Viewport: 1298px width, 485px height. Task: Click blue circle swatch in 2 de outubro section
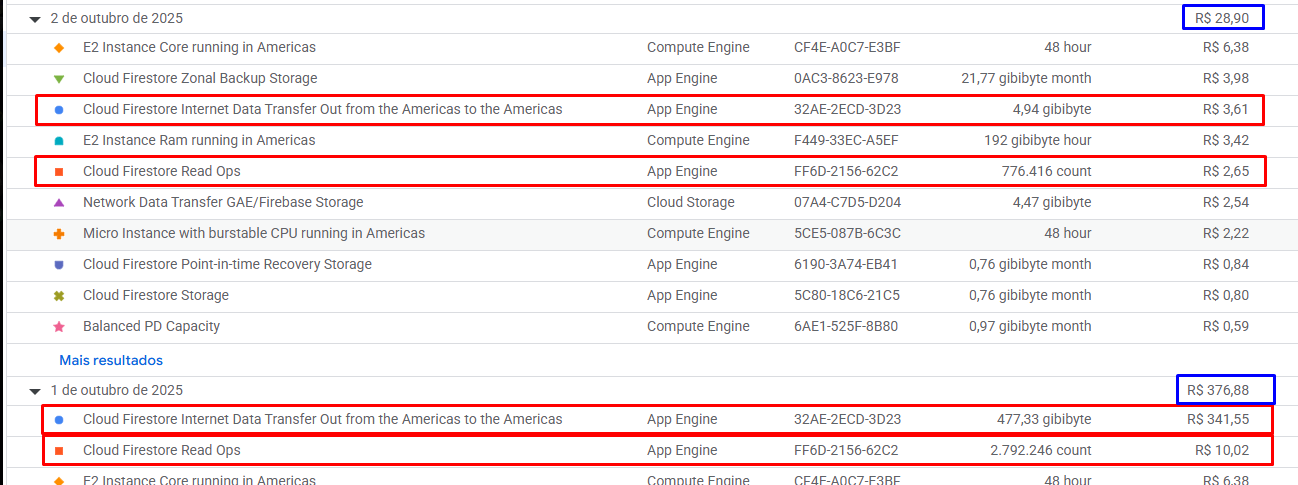(x=59, y=110)
